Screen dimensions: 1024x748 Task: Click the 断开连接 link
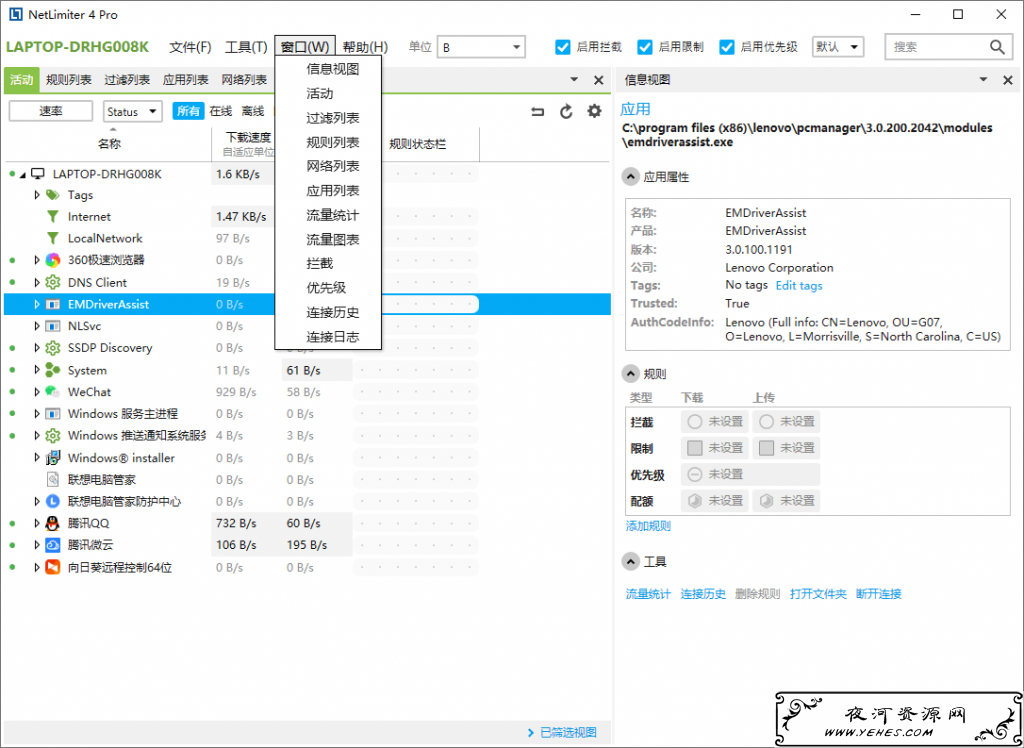tap(878, 594)
